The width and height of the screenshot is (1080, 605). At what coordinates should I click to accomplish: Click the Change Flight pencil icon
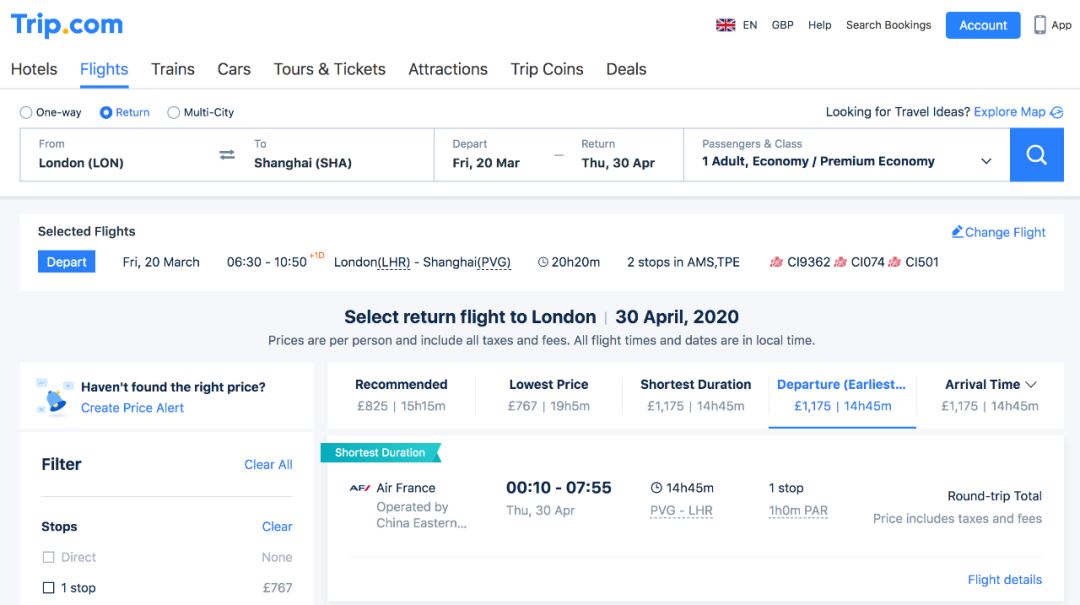point(957,232)
